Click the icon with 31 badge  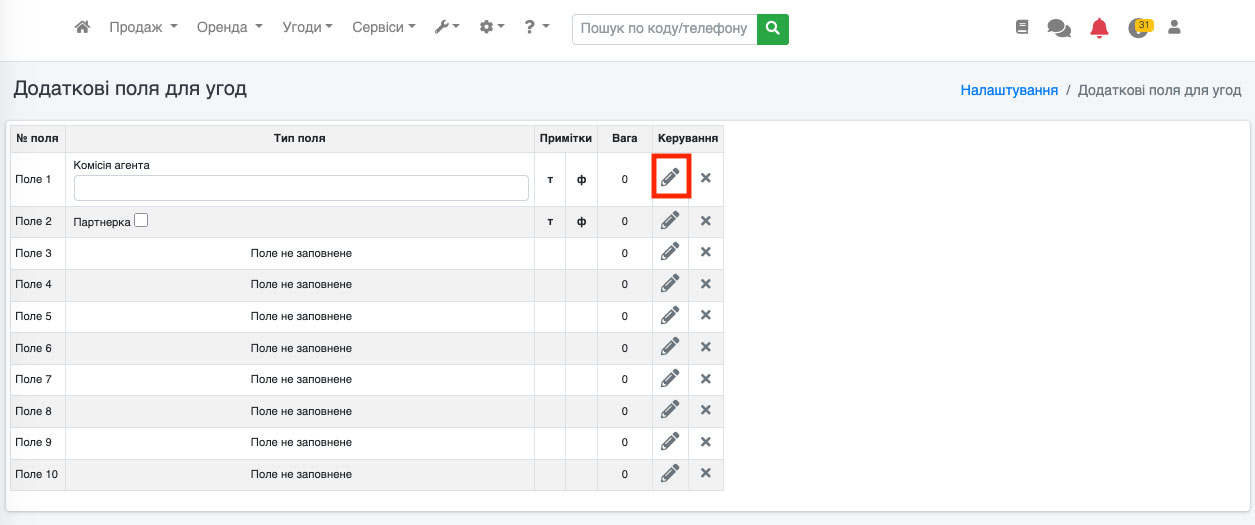[1138, 28]
